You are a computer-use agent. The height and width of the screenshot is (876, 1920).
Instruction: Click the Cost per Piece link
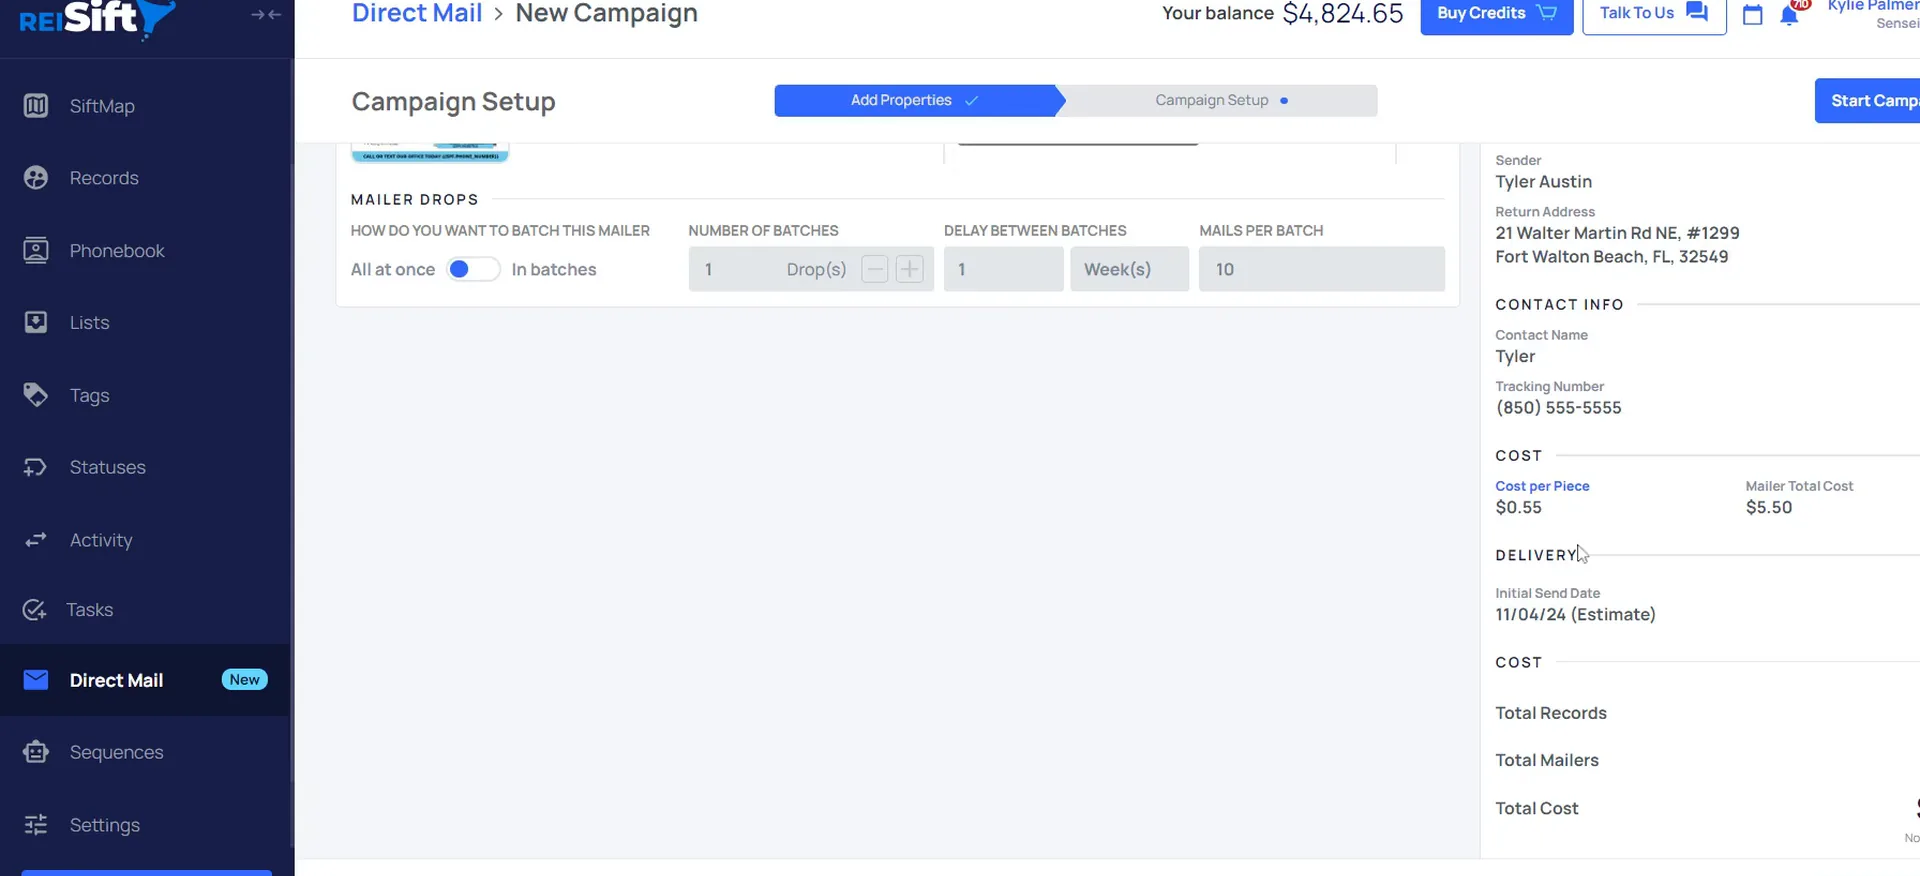[x=1542, y=486]
